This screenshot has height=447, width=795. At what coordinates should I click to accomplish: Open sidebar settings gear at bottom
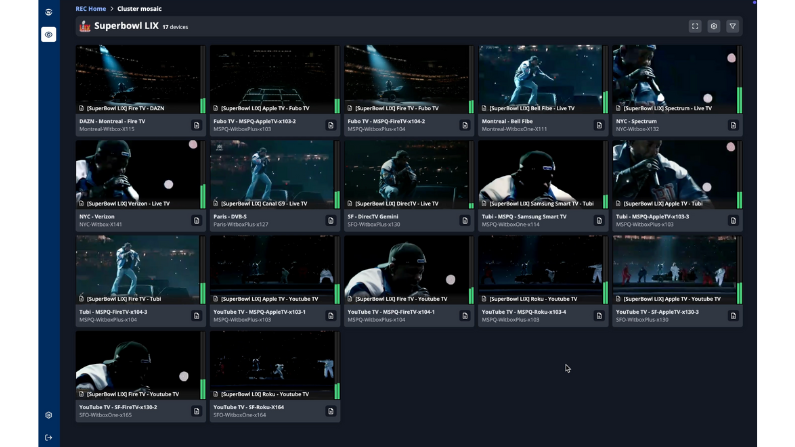(x=49, y=415)
